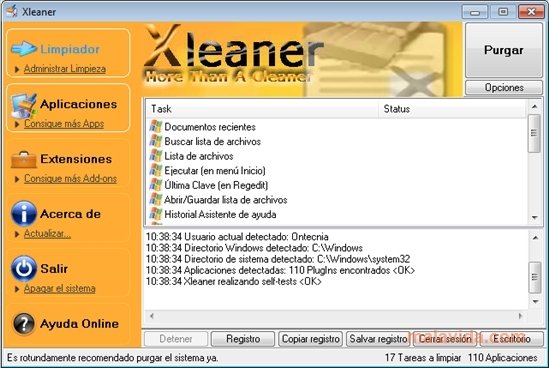Click the Escritorio button

(x=512, y=339)
